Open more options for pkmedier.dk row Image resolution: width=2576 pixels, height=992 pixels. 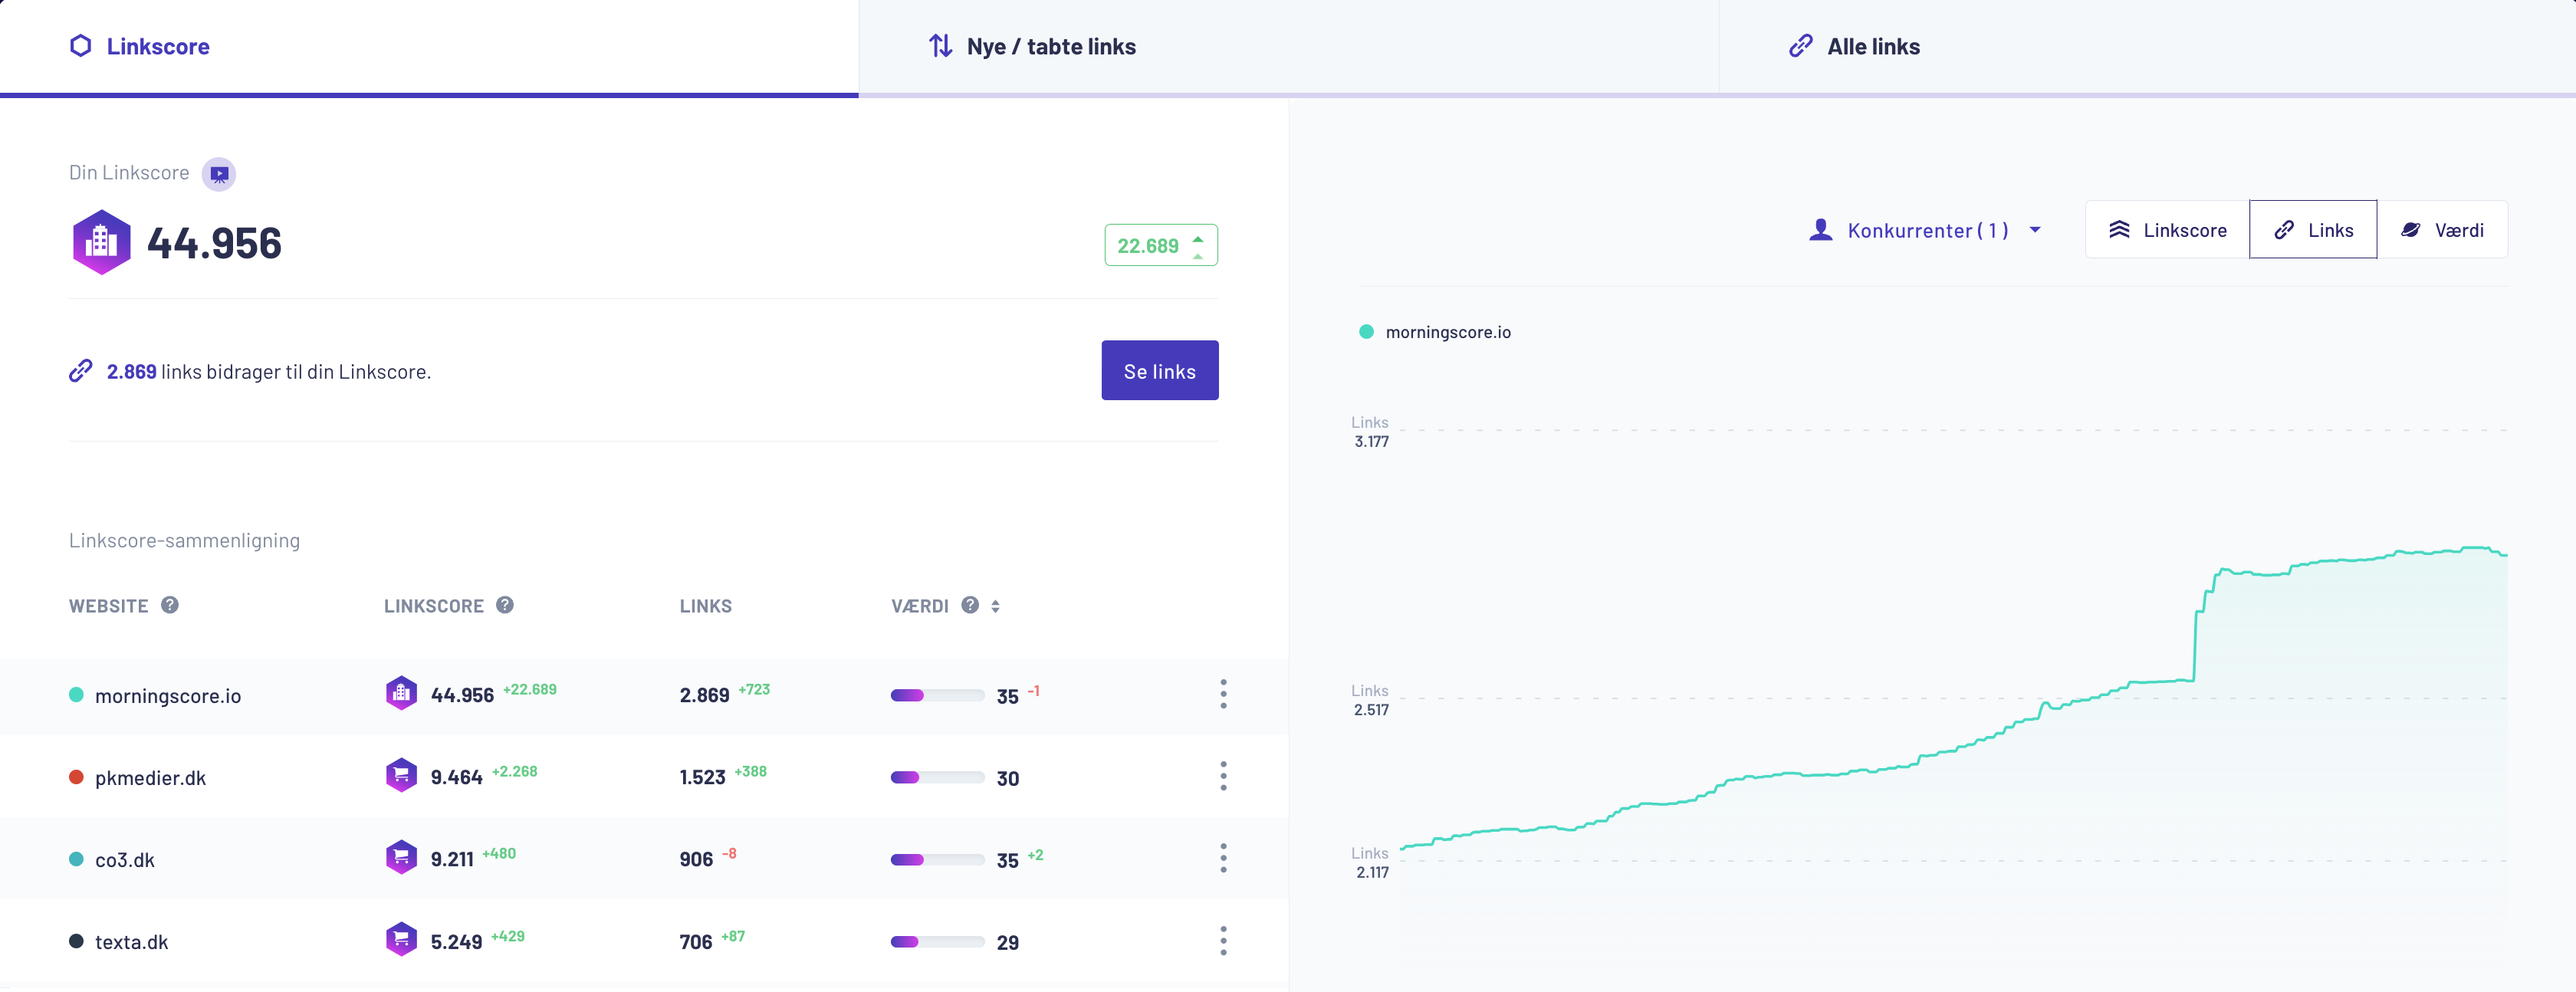1223,776
